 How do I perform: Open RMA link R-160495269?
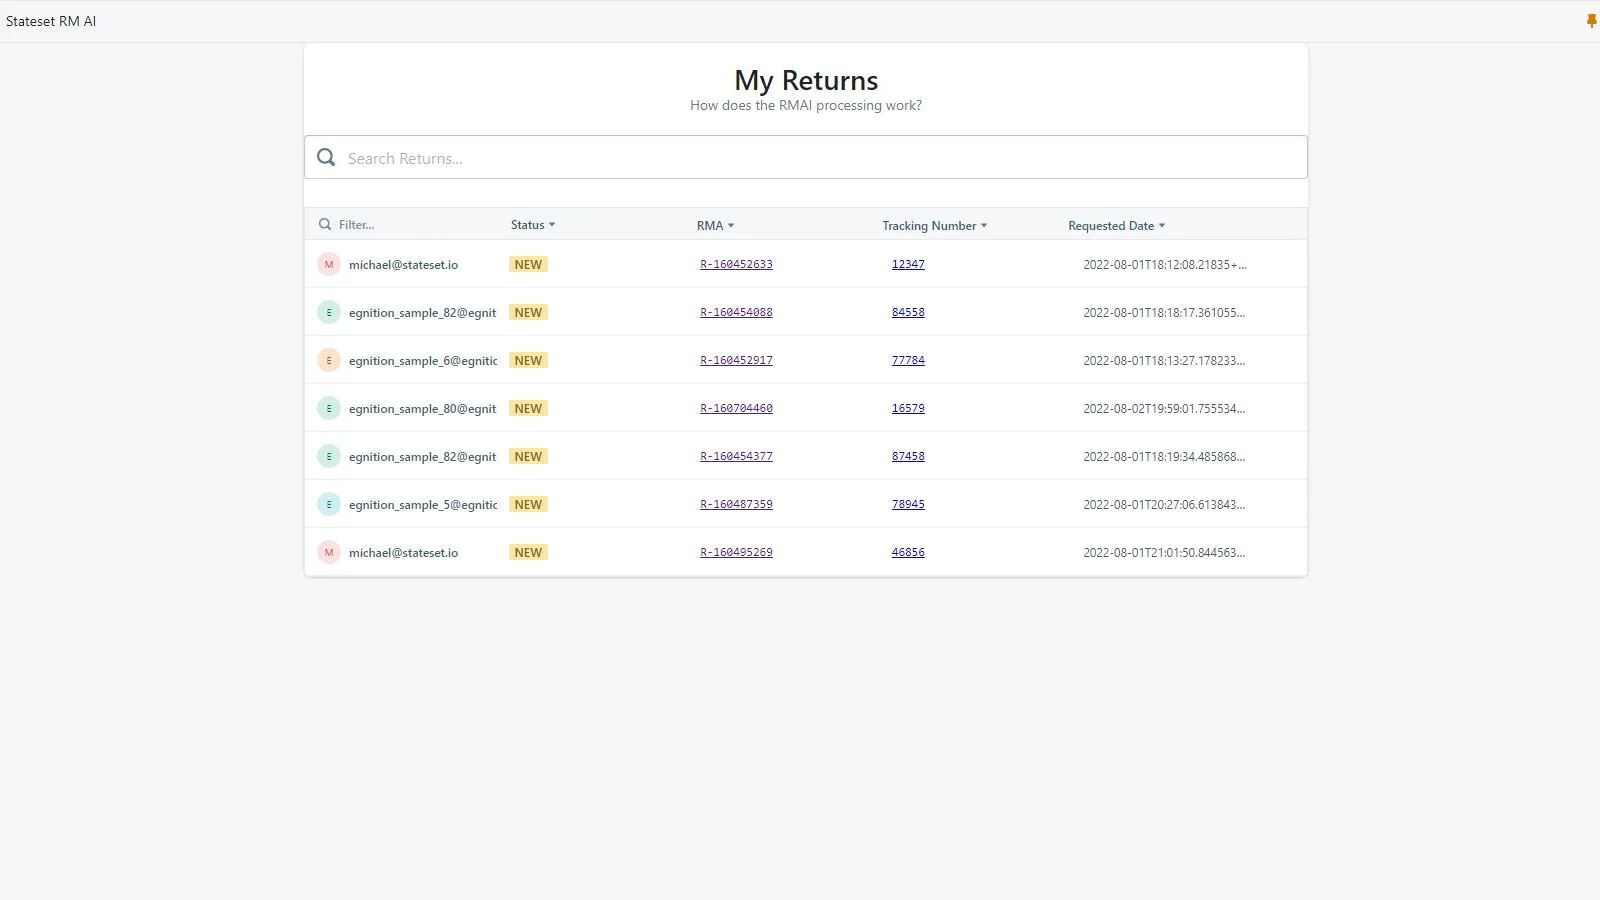736,552
